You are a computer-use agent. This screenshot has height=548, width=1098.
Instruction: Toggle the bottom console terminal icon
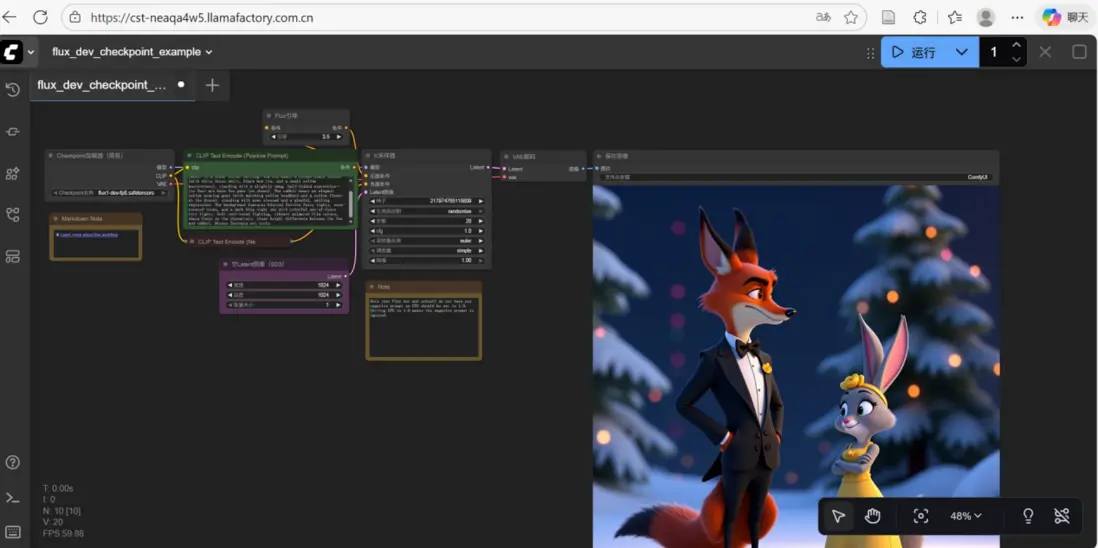[x=13, y=497]
